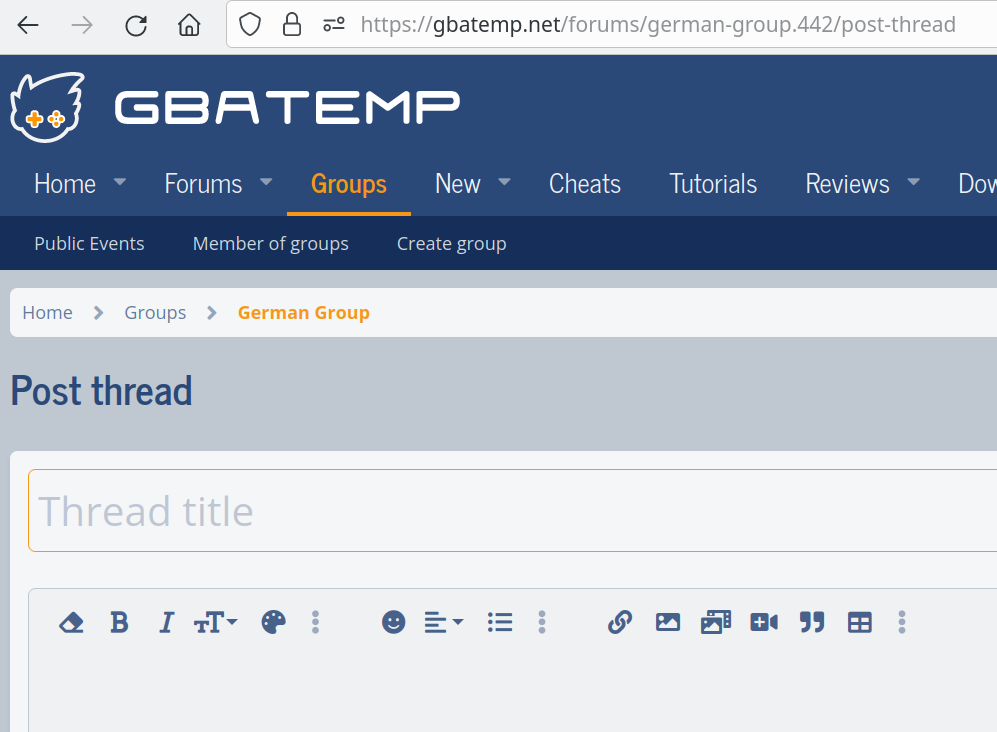Open more options after table icon
The height and width of the screenshot is (732, 997).
click(x=902, y=622)
